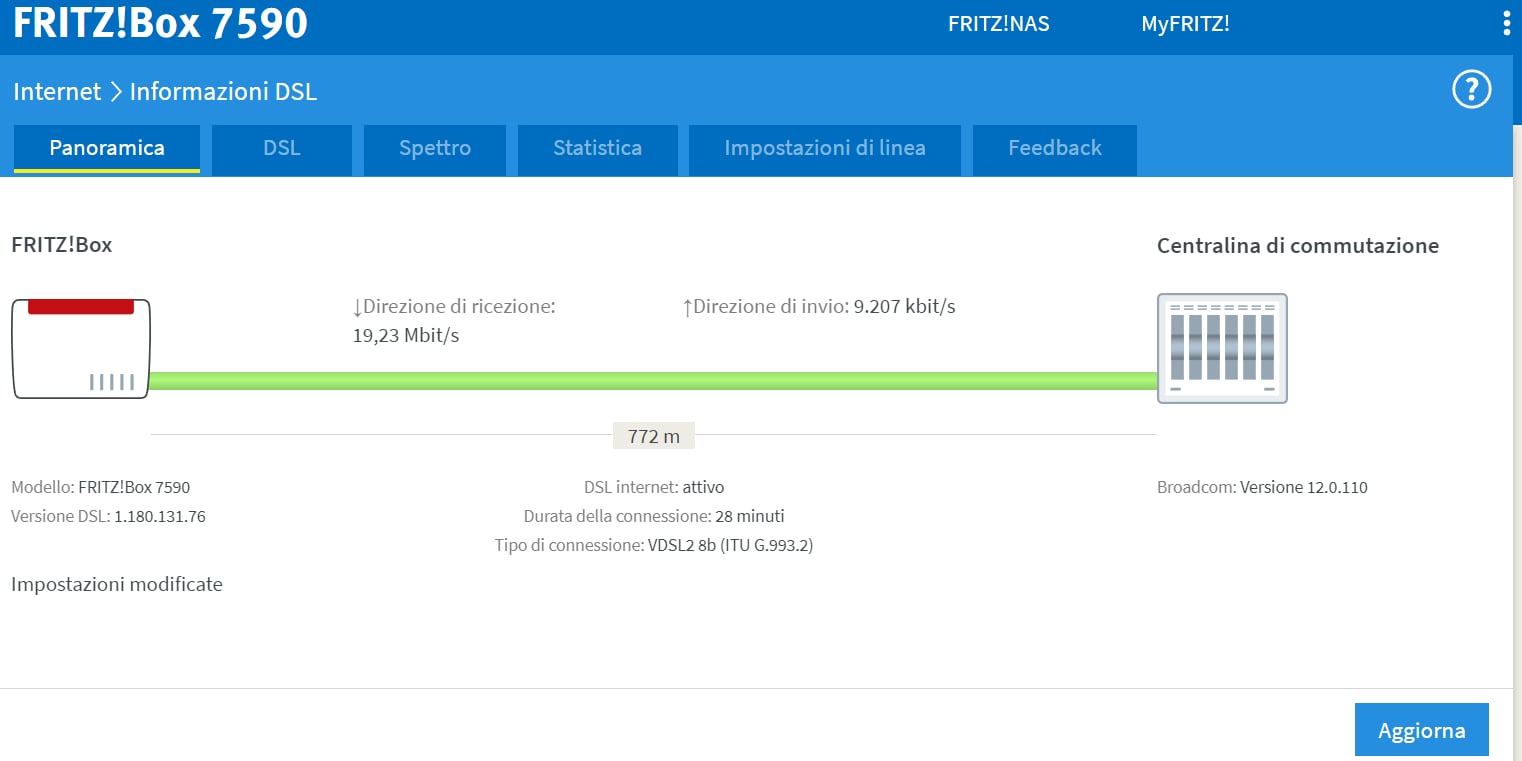This screenshot has width=1522, height=761.
Task: Click the help question mark icon
Action: [1471, 91]
